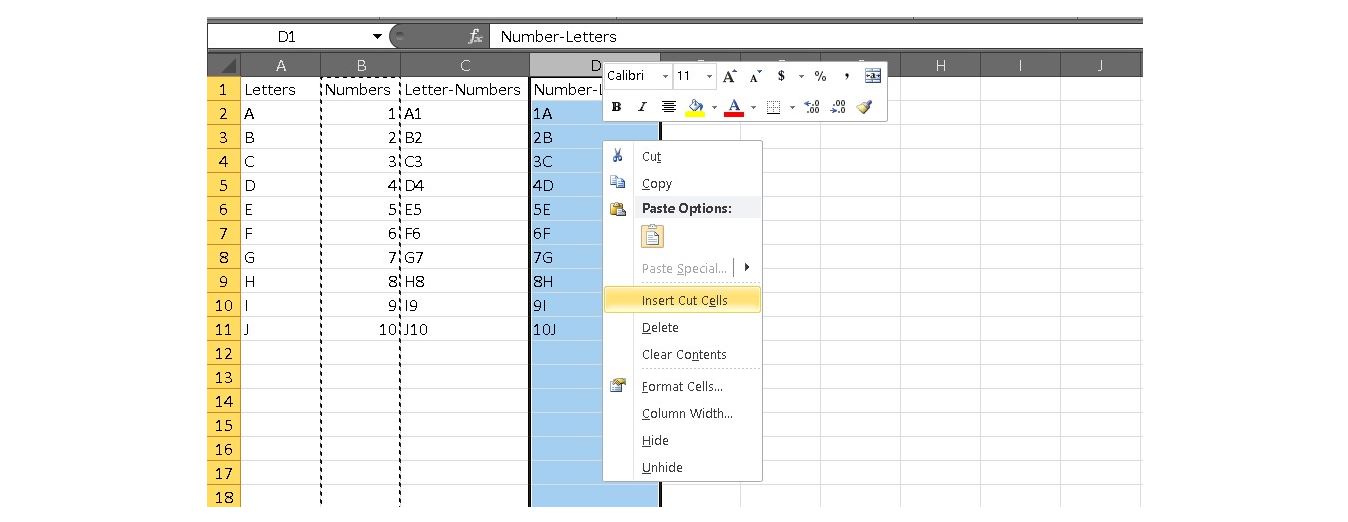Image resolution: width=1348 pixels, height=522 pixels.
Task: Apply yellow fill color bucket
Action: [x=696, y=107]
